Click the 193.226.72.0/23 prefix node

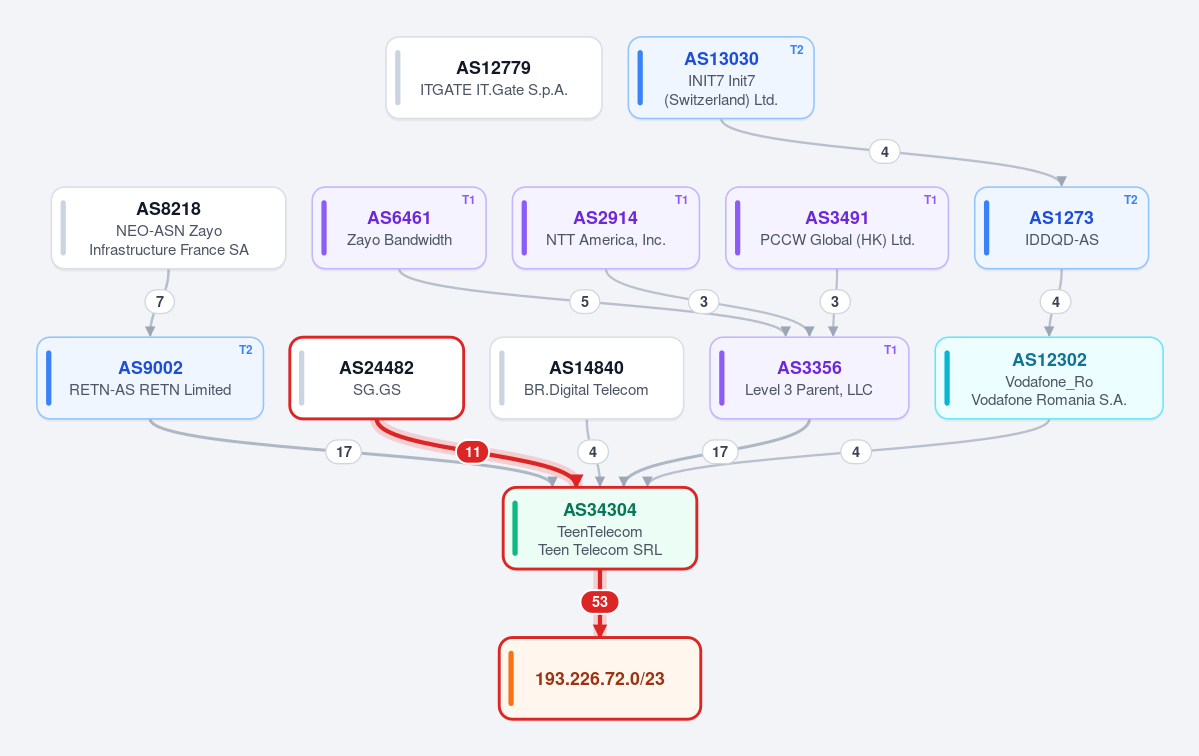600,678
